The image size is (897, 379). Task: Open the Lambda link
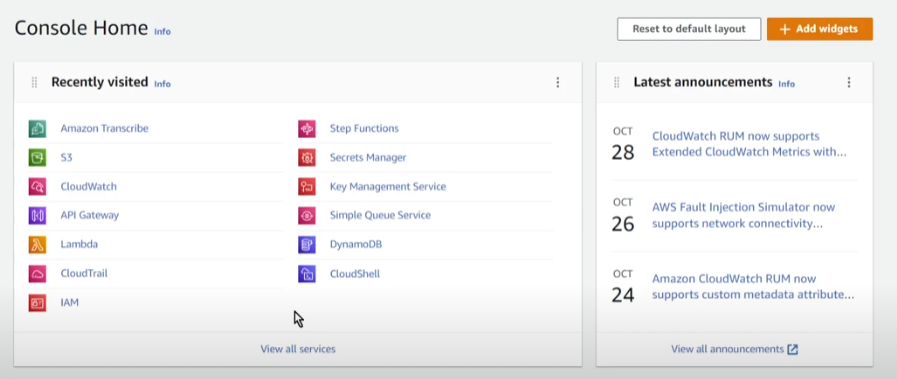[x=79, y=245]
